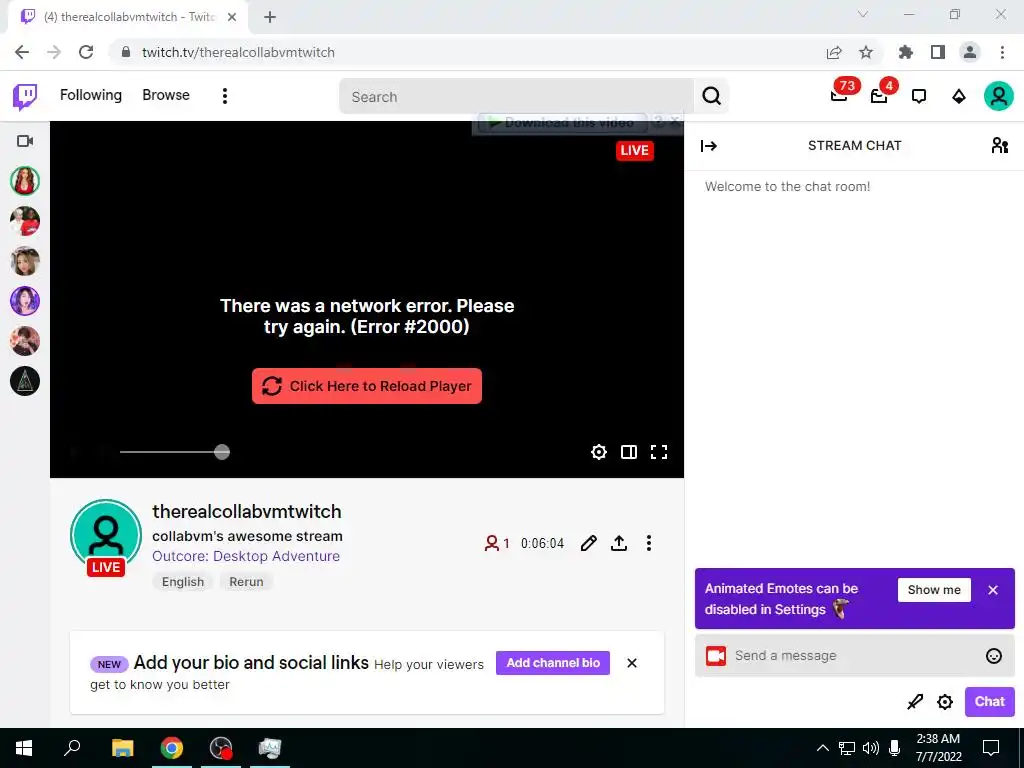Open second followed channel avatar in red shirt
1024x768 pixels.
click(x=25, y=221)
